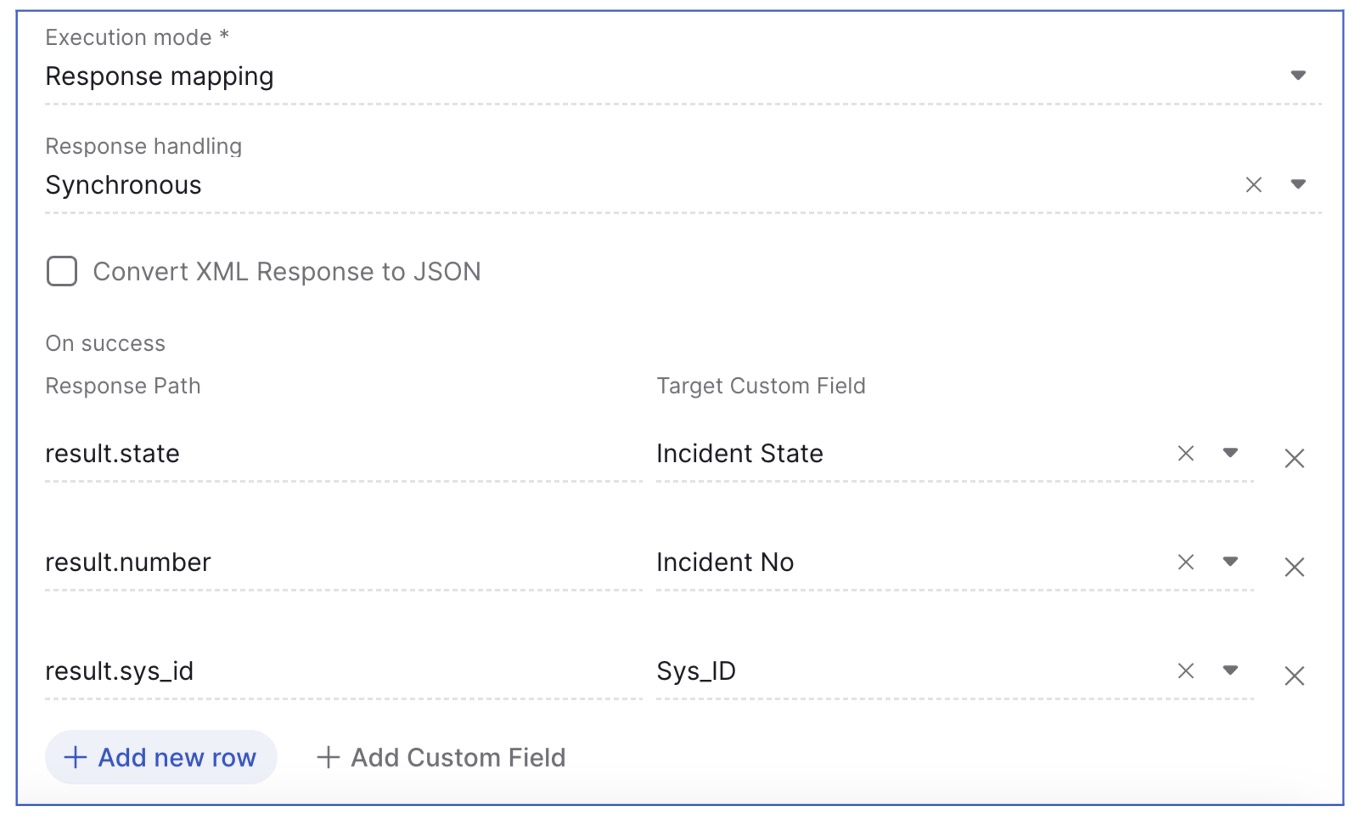The image size is (1370, 824).
Task: Open the Incident State field dropdown
Action: tap(1231, 453)
